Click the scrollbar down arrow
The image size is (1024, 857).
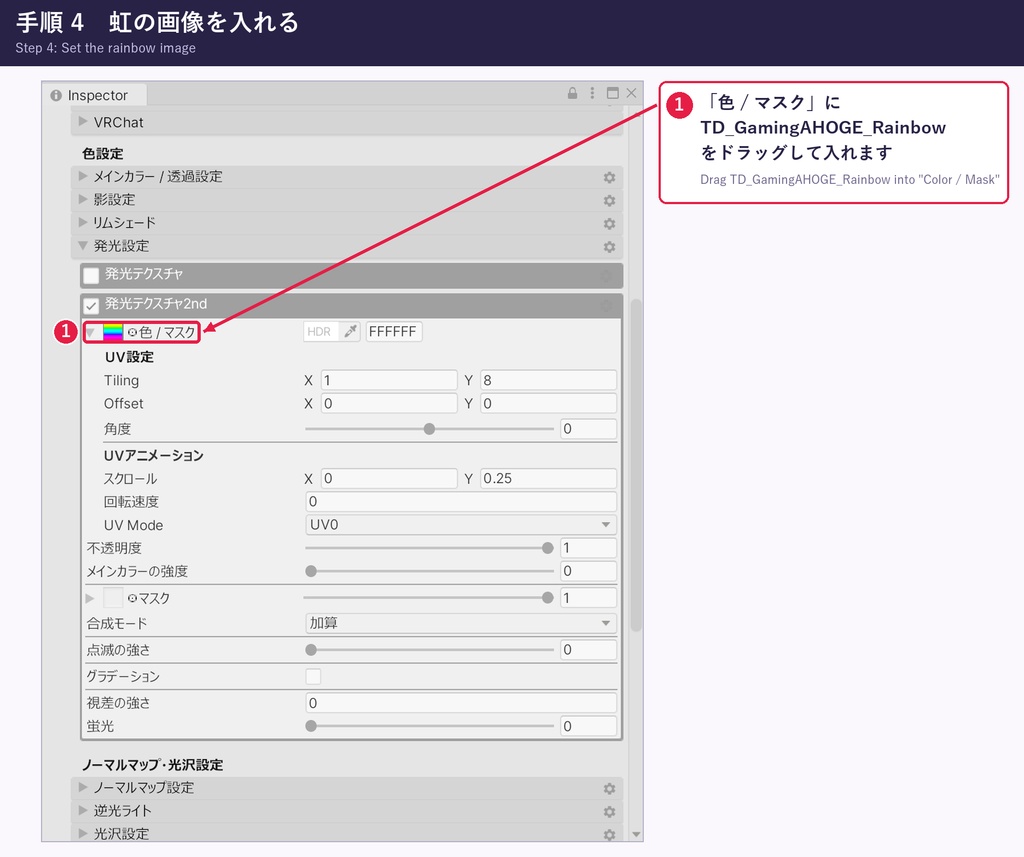(636, 835)
